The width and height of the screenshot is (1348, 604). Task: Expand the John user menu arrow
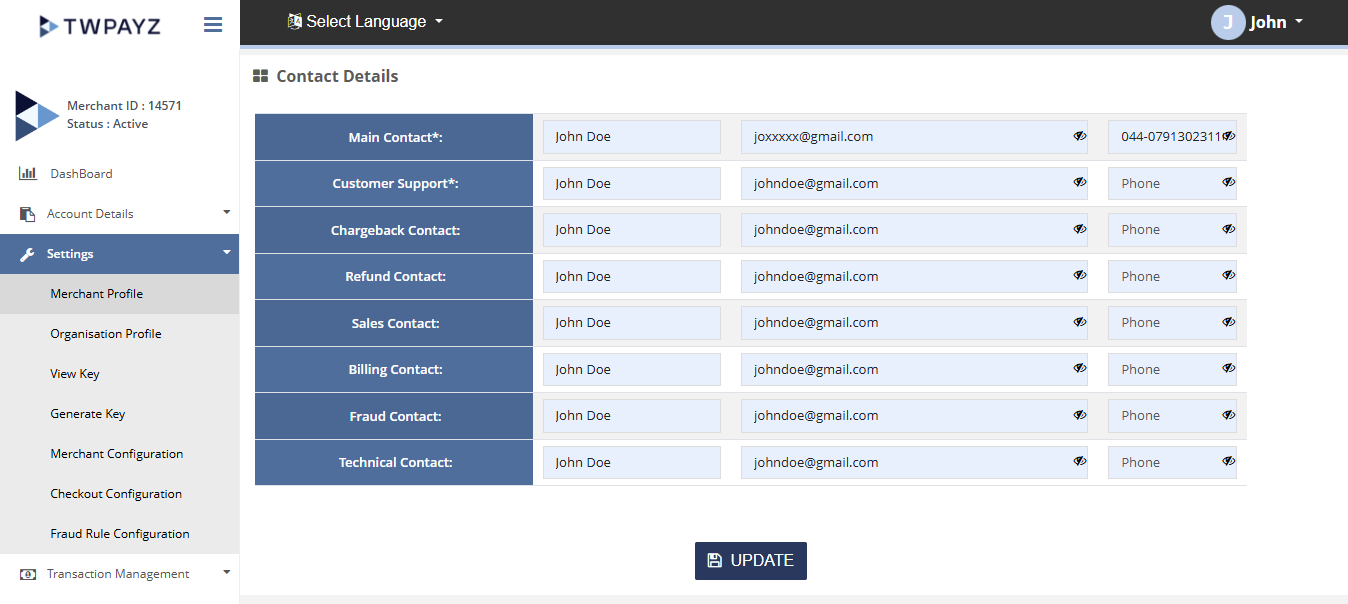pos(1299,22)
